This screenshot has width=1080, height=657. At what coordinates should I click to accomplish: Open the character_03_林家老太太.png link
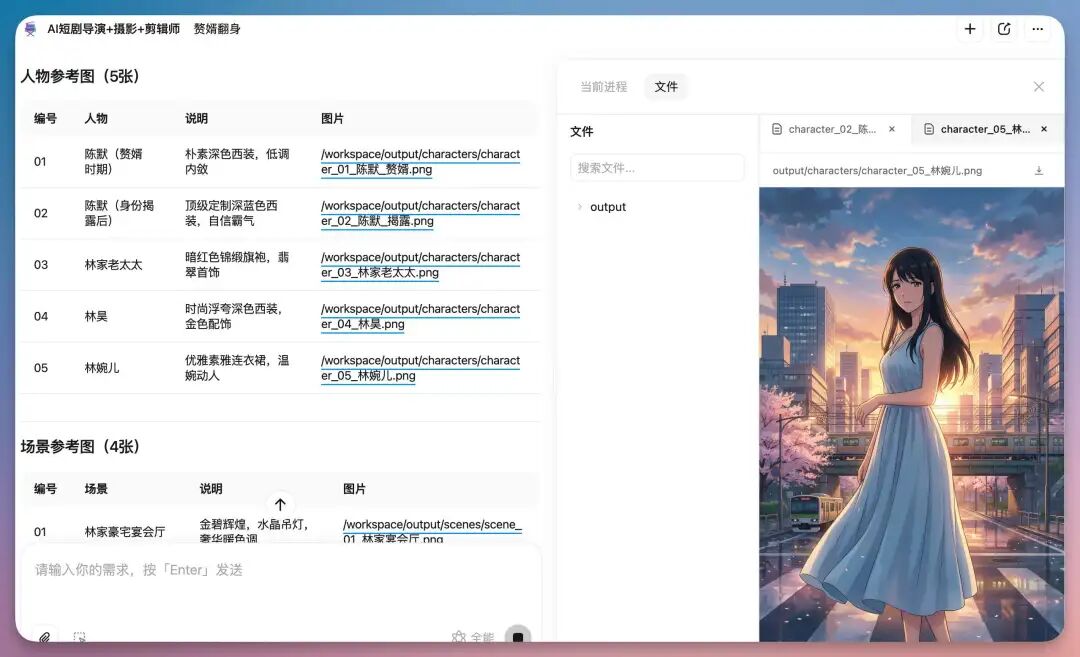pos(420,265)
